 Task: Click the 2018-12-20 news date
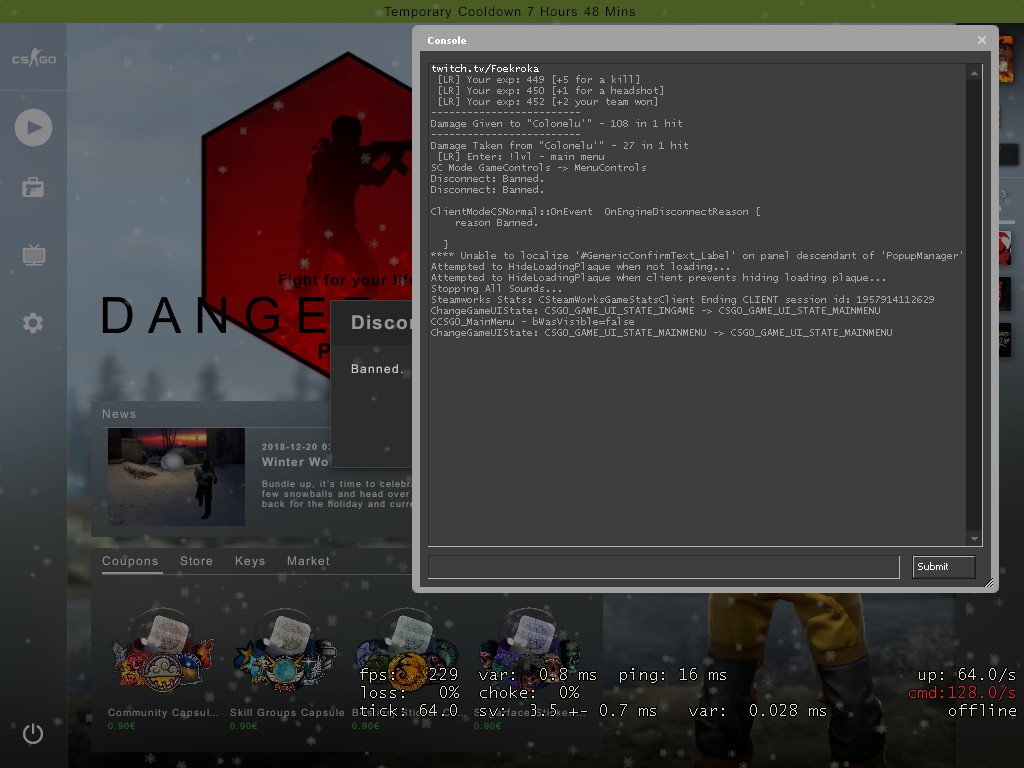[296, 447]
